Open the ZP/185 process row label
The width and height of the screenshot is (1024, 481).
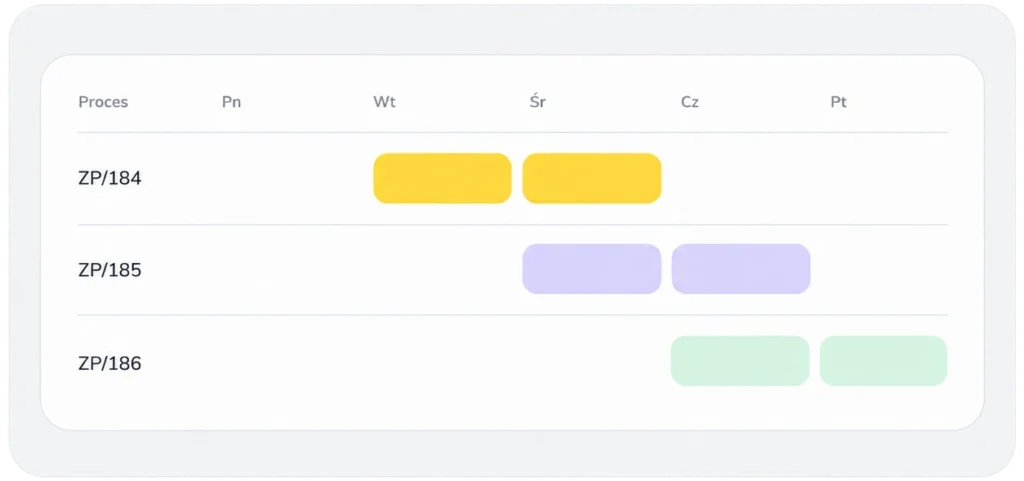click(110, 270)
